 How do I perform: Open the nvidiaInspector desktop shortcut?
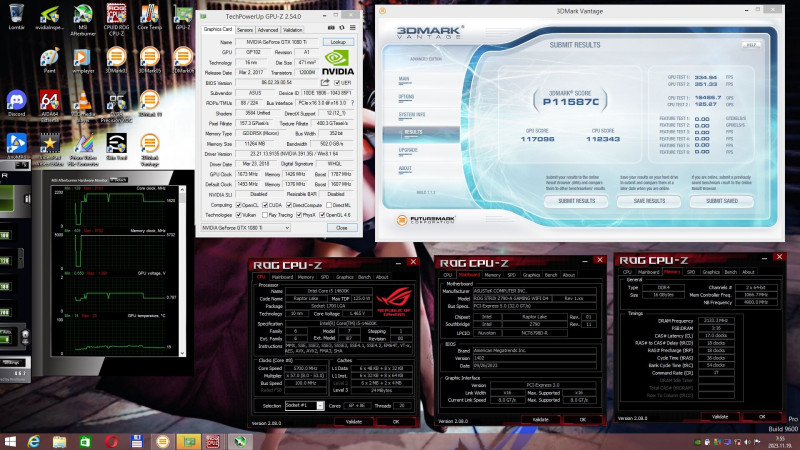49,17
